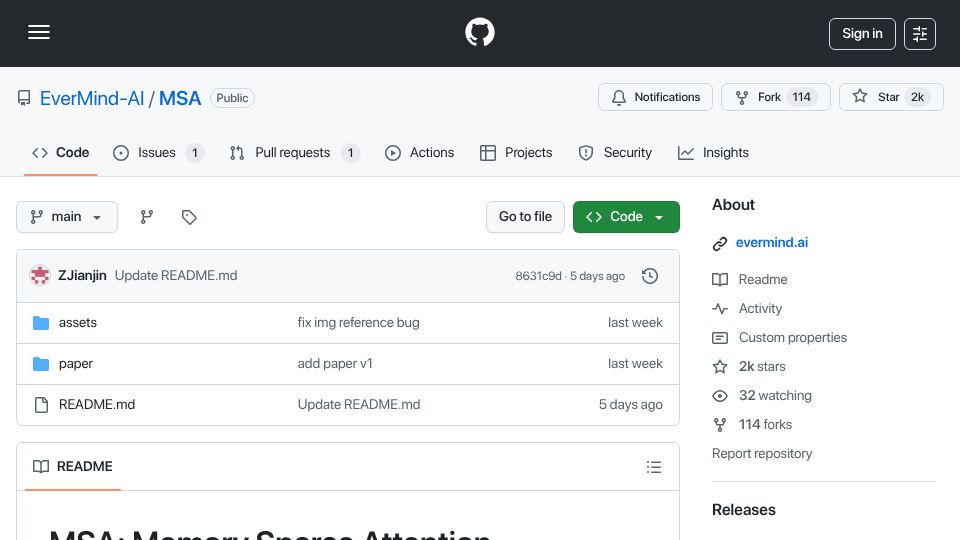The width and height of the screenshot is (960, 540).
Task: Click Notifications bell button
Action: pos(655,97)
